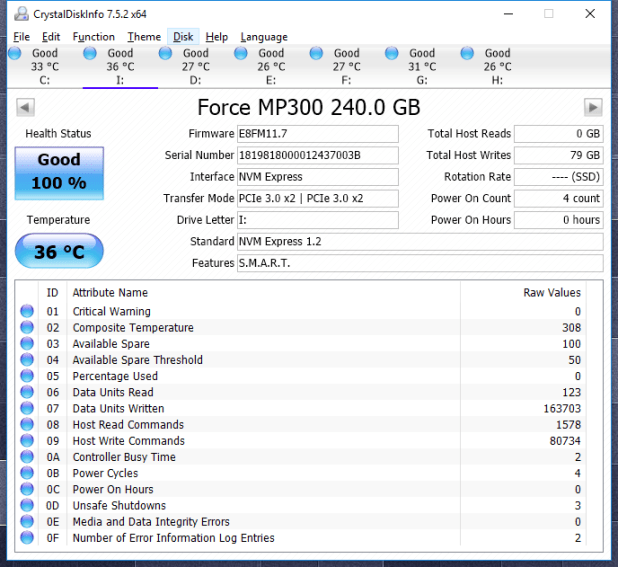Screen dimensions: 618x567
Task: Click the raw value 80734
Action: pyautogui.click(x=565, y=441)
